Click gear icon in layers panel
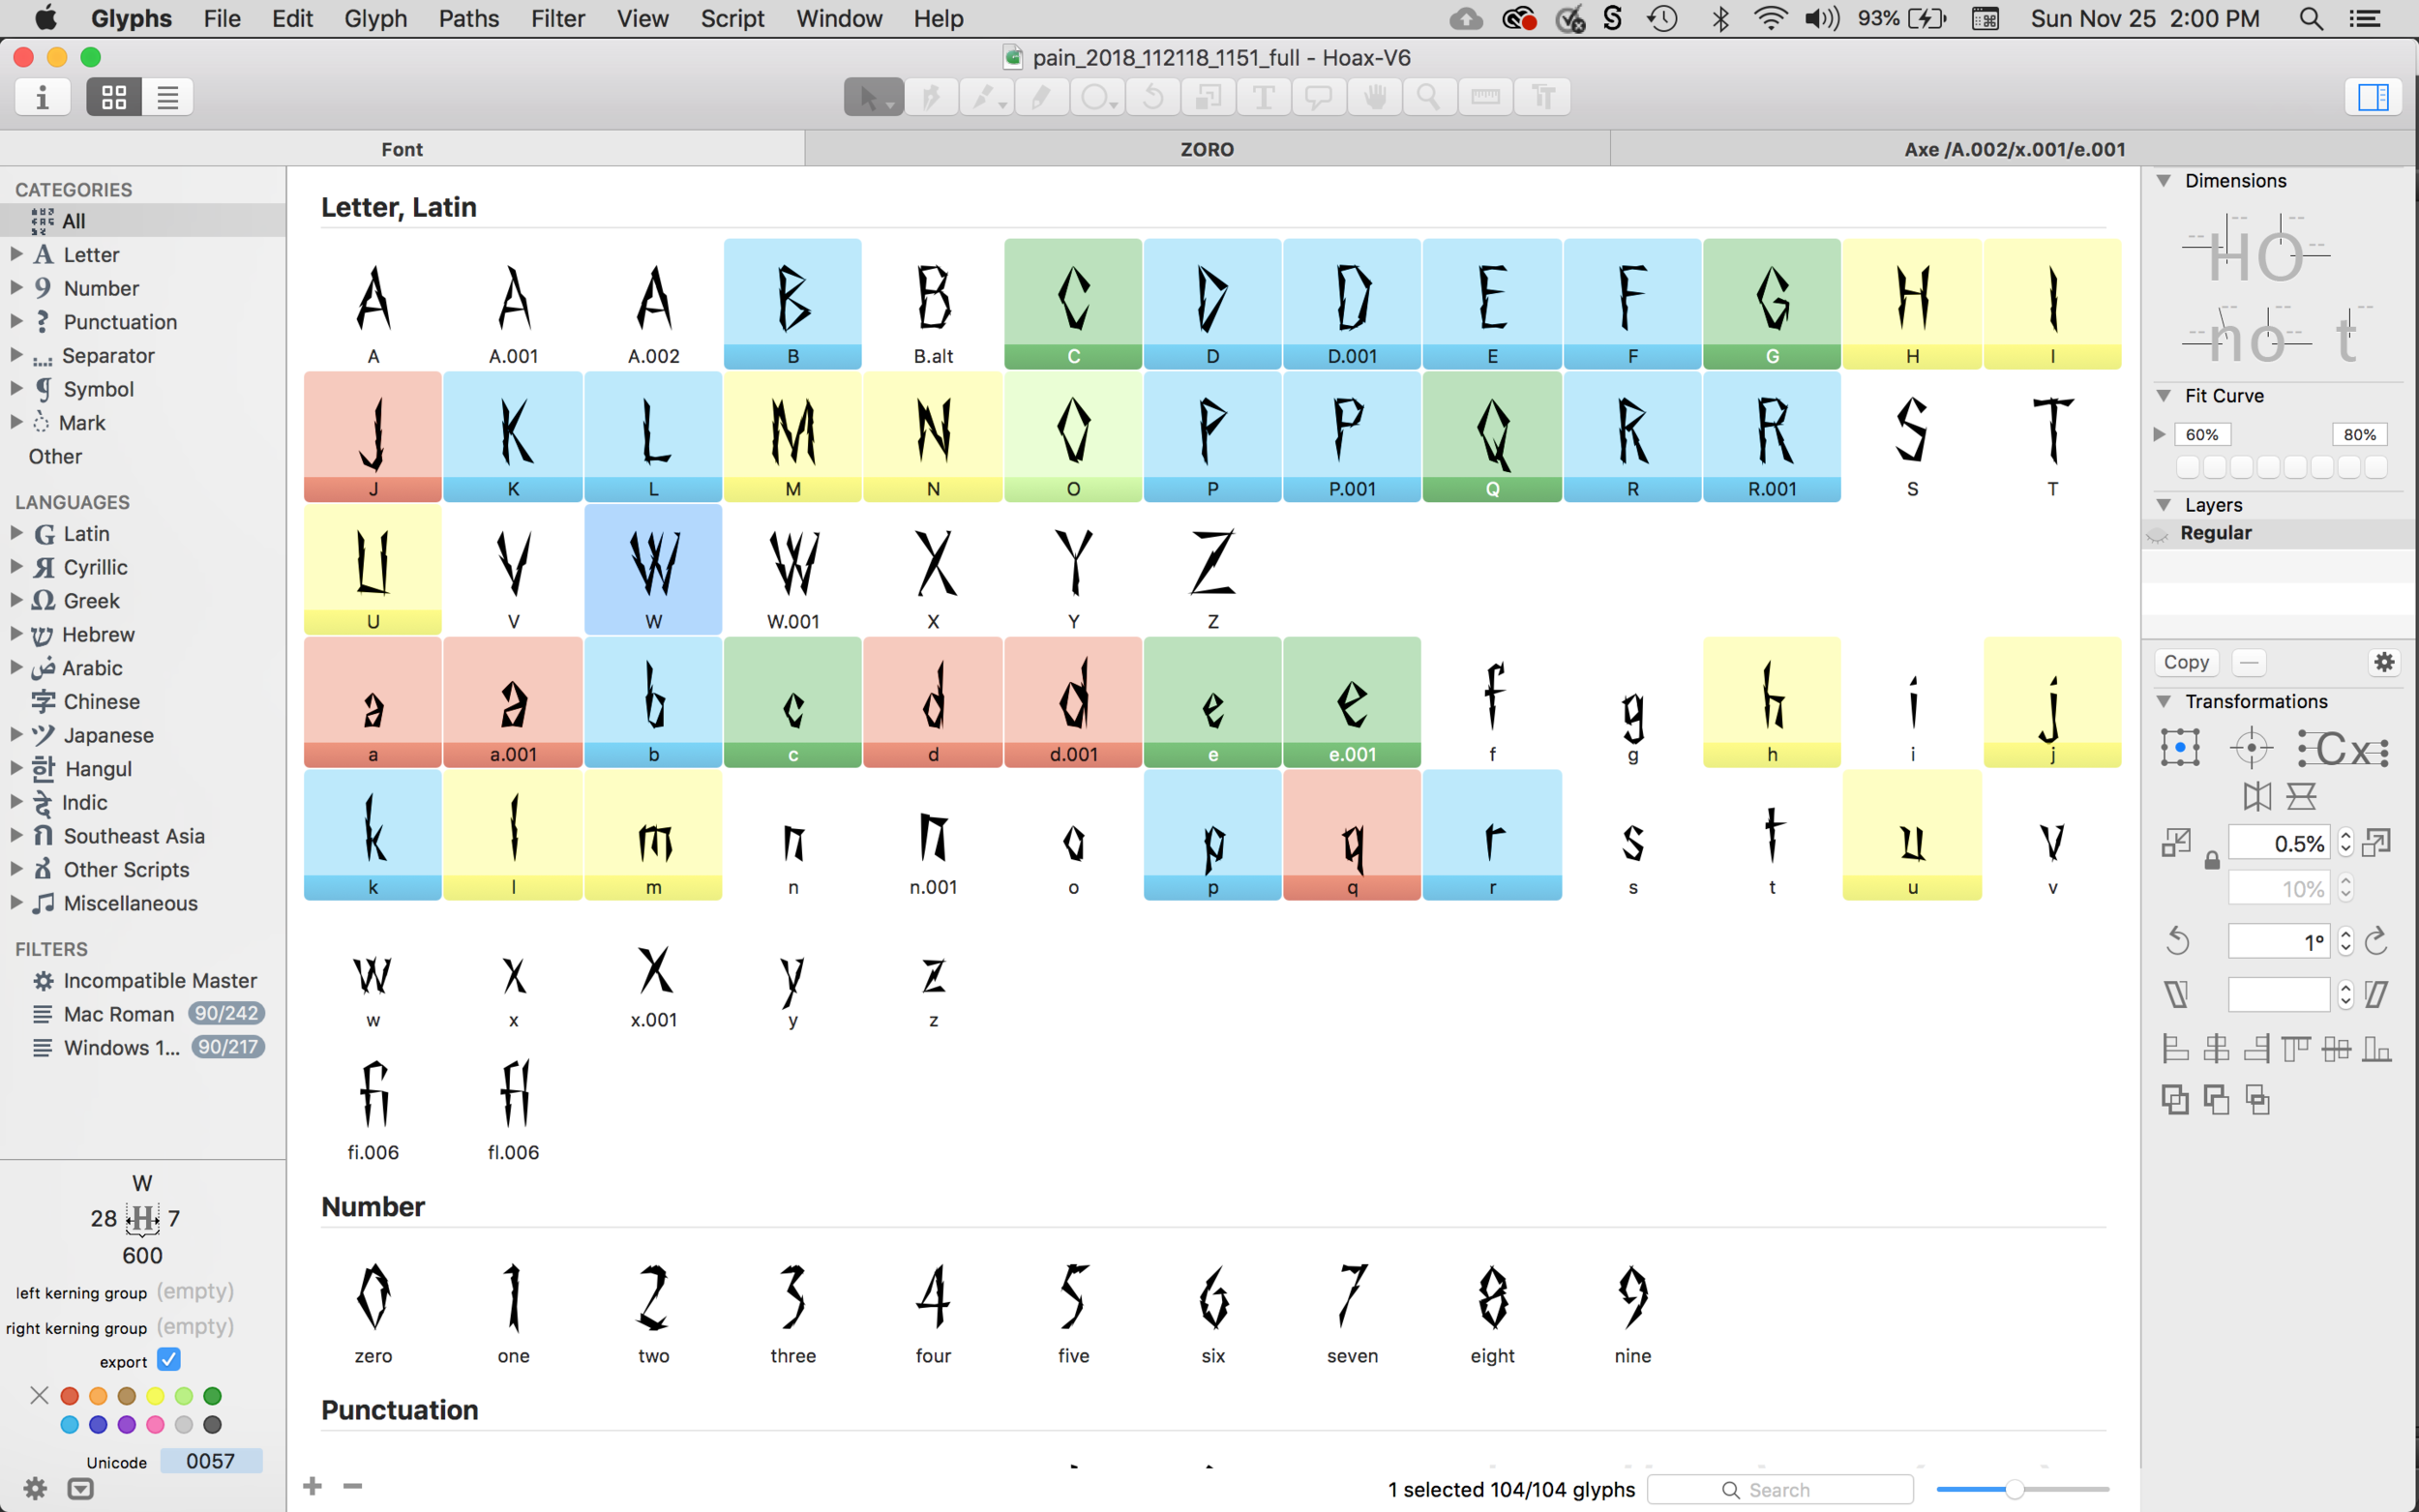This screenshot has width=2419, height=1512. 2384,662
